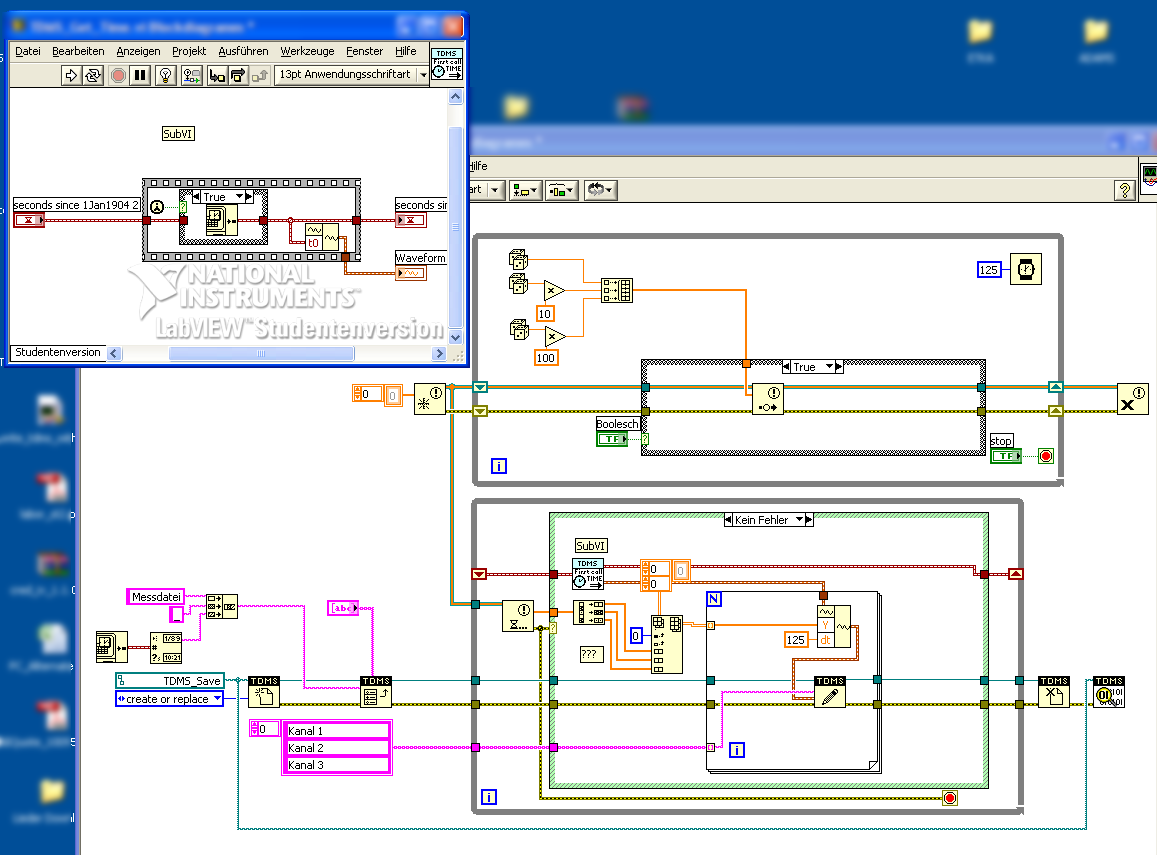Open the Werkzeuge menu
The image size is (1157, 855).
click(x=307, y=51)
